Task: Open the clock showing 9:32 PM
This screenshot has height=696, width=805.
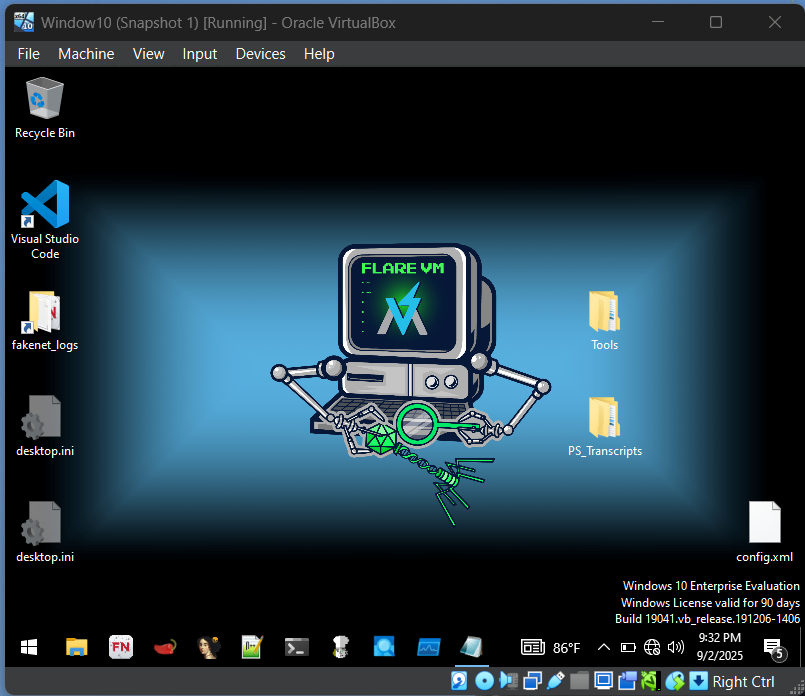Action: (719, 647)
